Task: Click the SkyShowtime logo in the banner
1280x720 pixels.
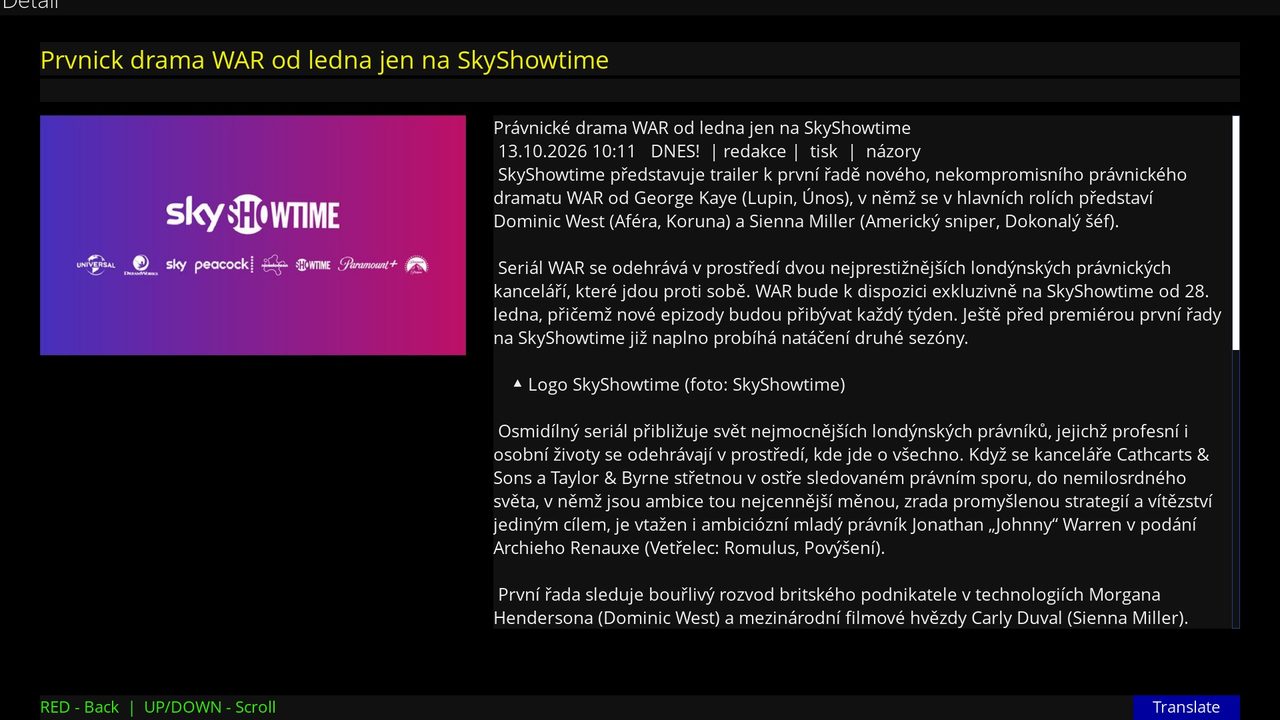Action: coord(253,214)
